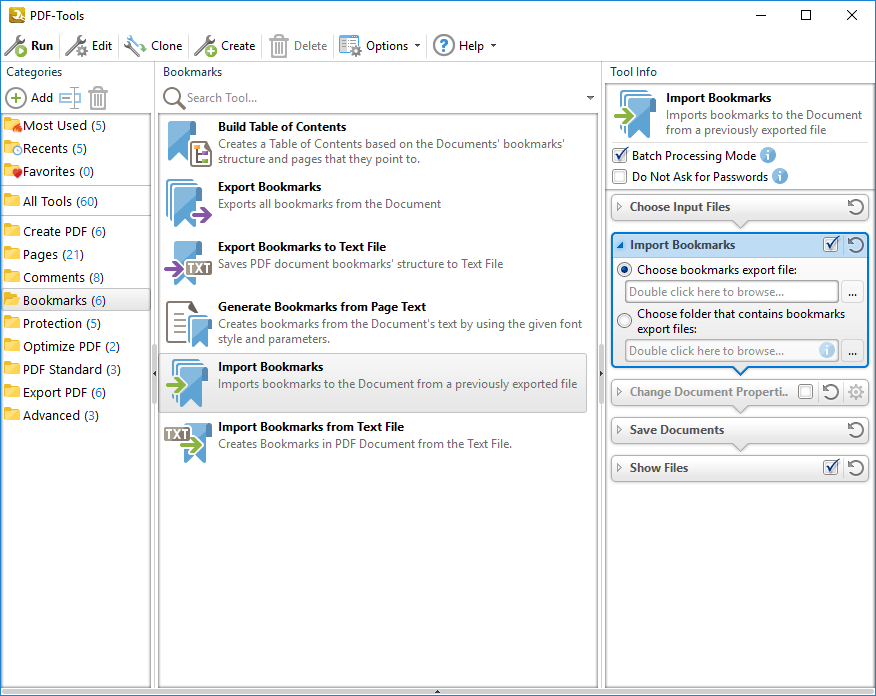Image resolution: width=876 pixels, height=696 pixels.
Task: Select the Comments category
Action: tap(76, 277)
